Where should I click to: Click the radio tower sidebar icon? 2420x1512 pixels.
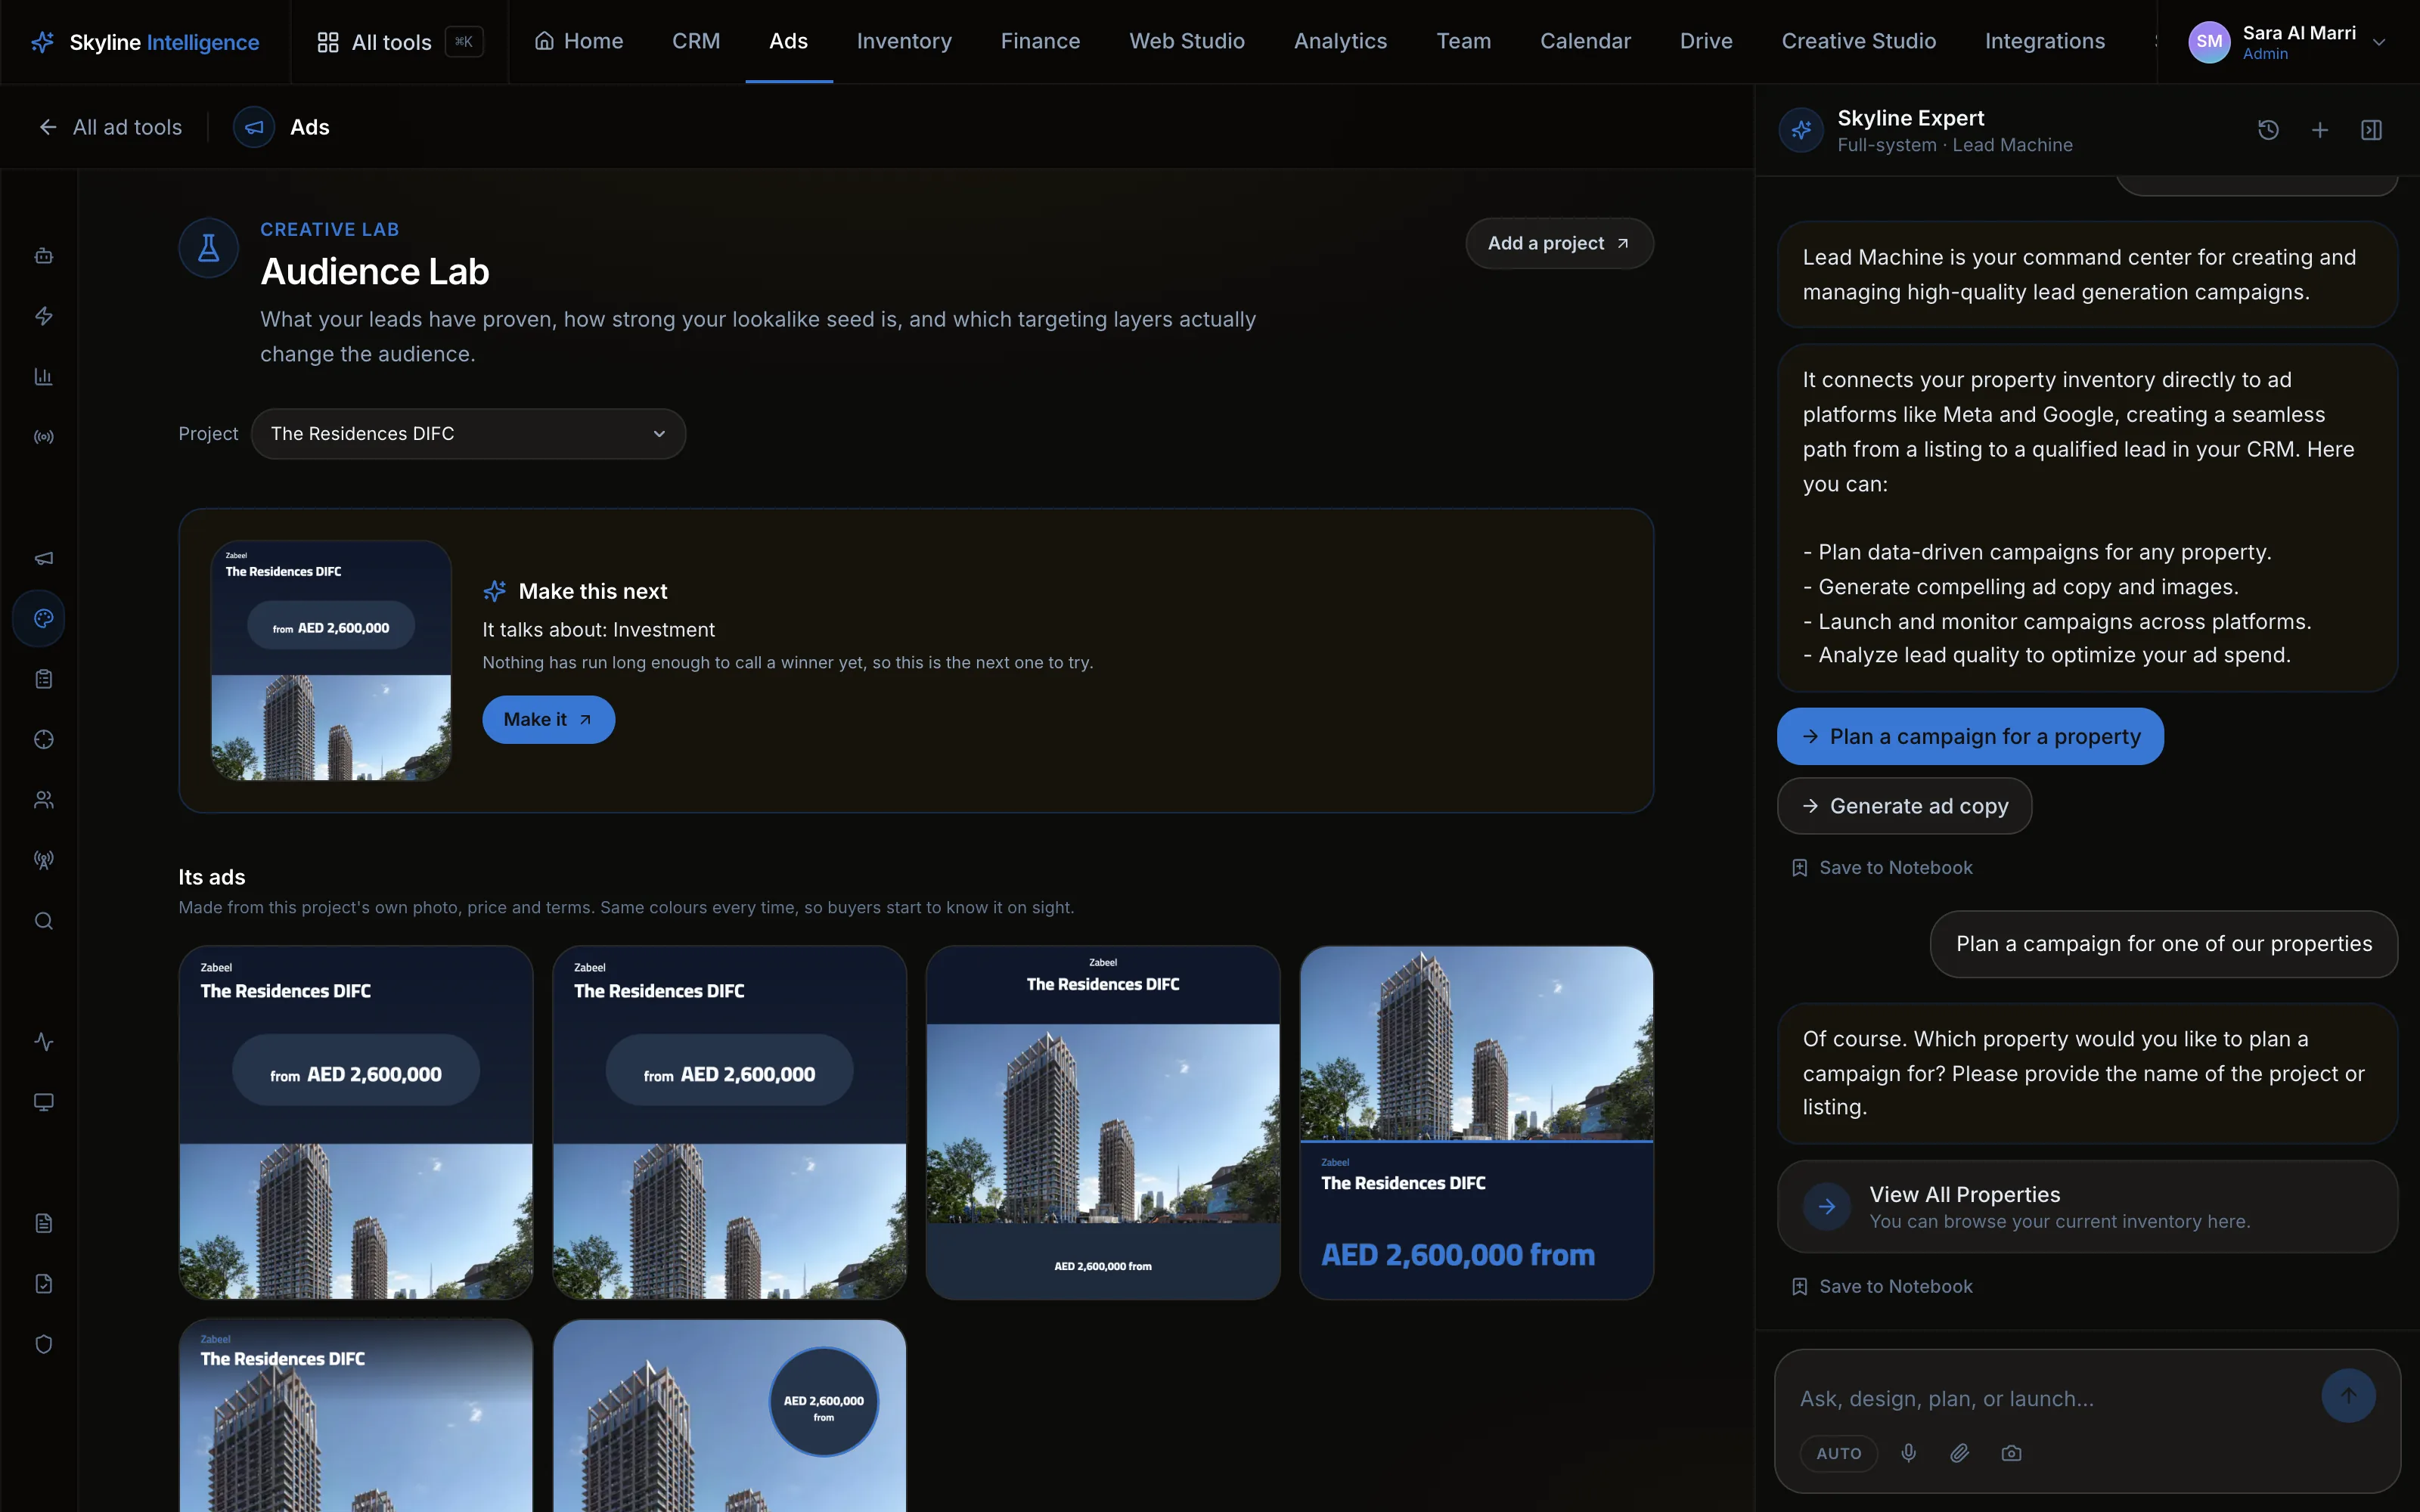(43, 860)
